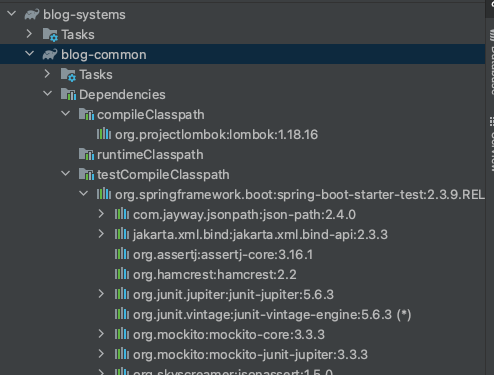The width and height of the screenshot is (494, 375).
Task: Click the testCompileClasspath folder icon
Action: coord(86,174)
